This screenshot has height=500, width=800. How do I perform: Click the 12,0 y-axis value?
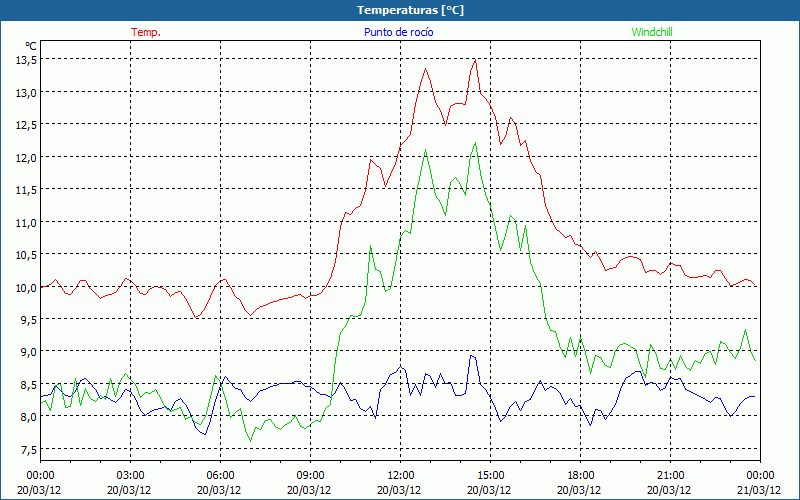27,157
